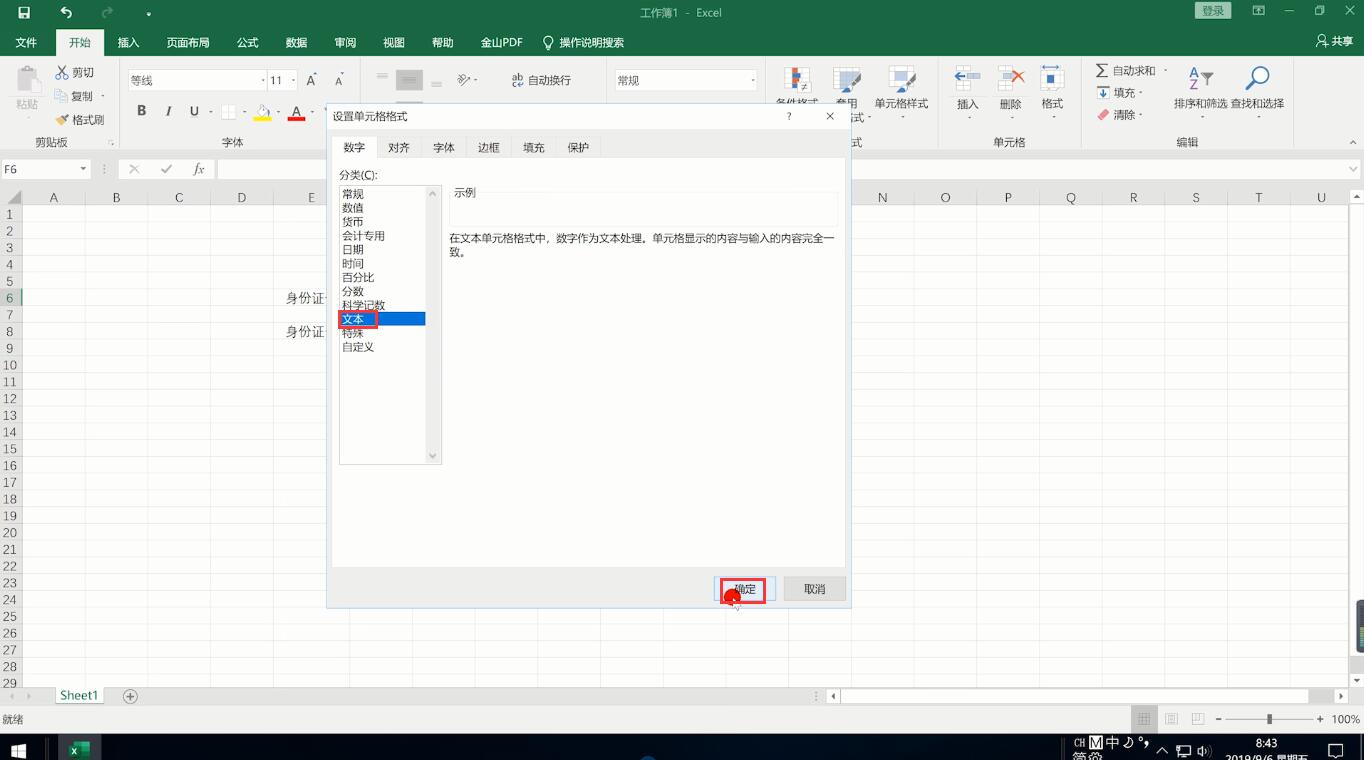Click the Sheet1 tab
Viewport: 1364px width, 760px height.
click(x=79, y=695)
